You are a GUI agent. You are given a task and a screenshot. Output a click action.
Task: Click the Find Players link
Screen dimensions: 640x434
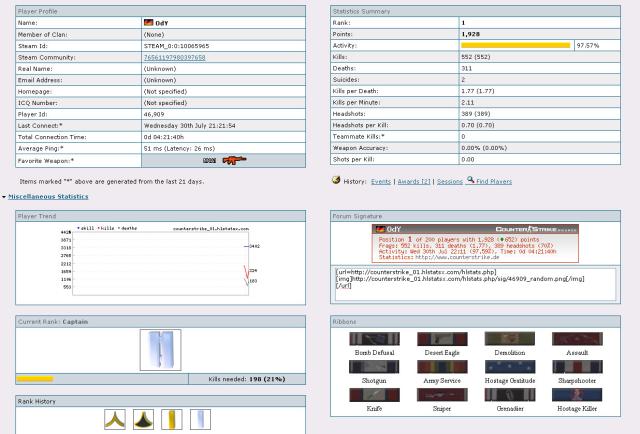point(496,180)
